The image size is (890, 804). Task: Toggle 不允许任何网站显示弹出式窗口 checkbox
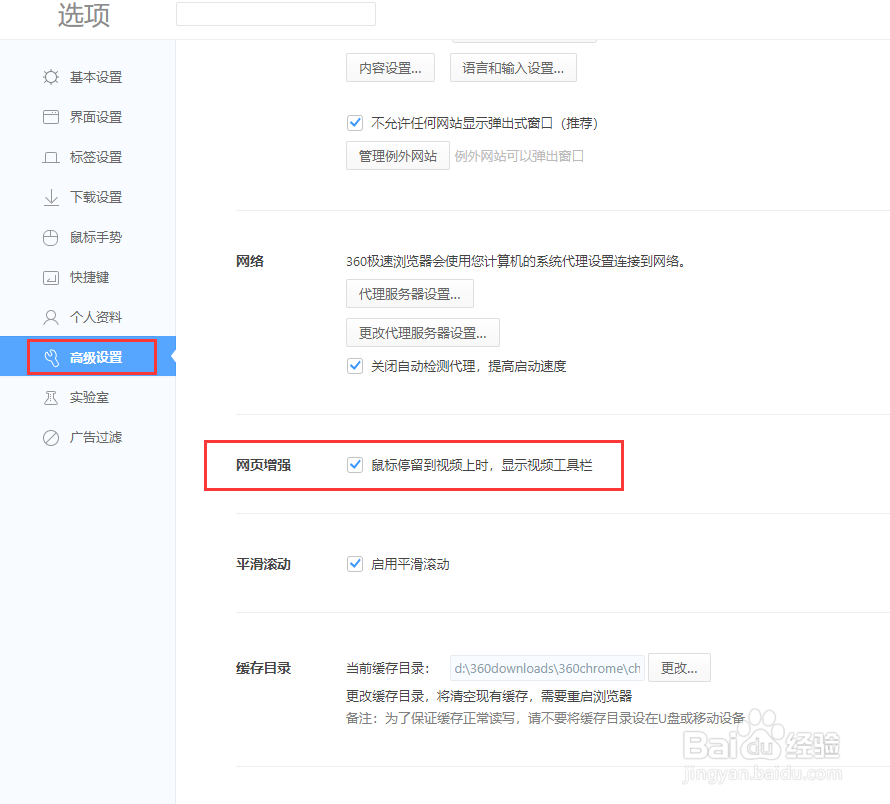(355, 123)
